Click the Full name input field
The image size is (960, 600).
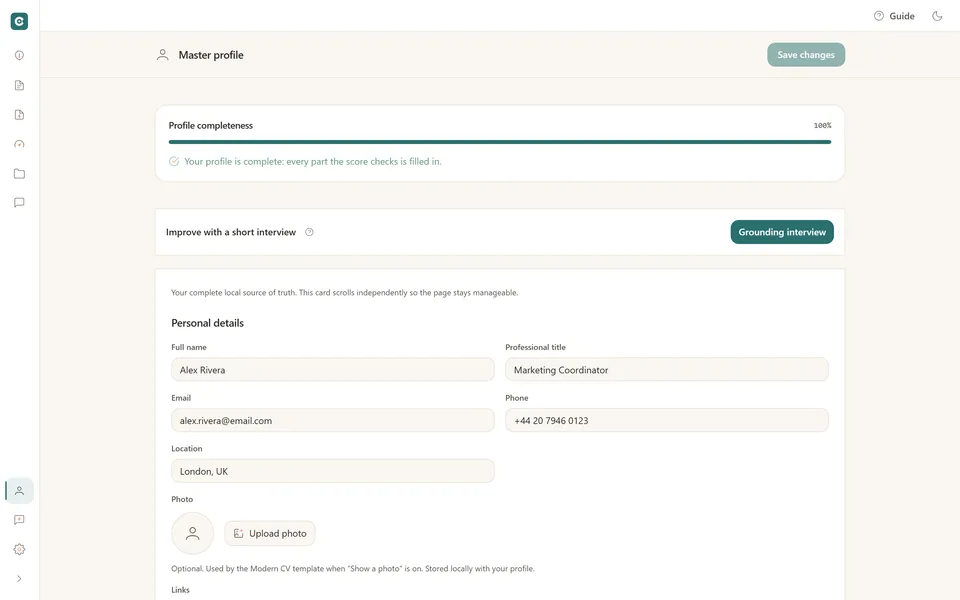point(332,370)
